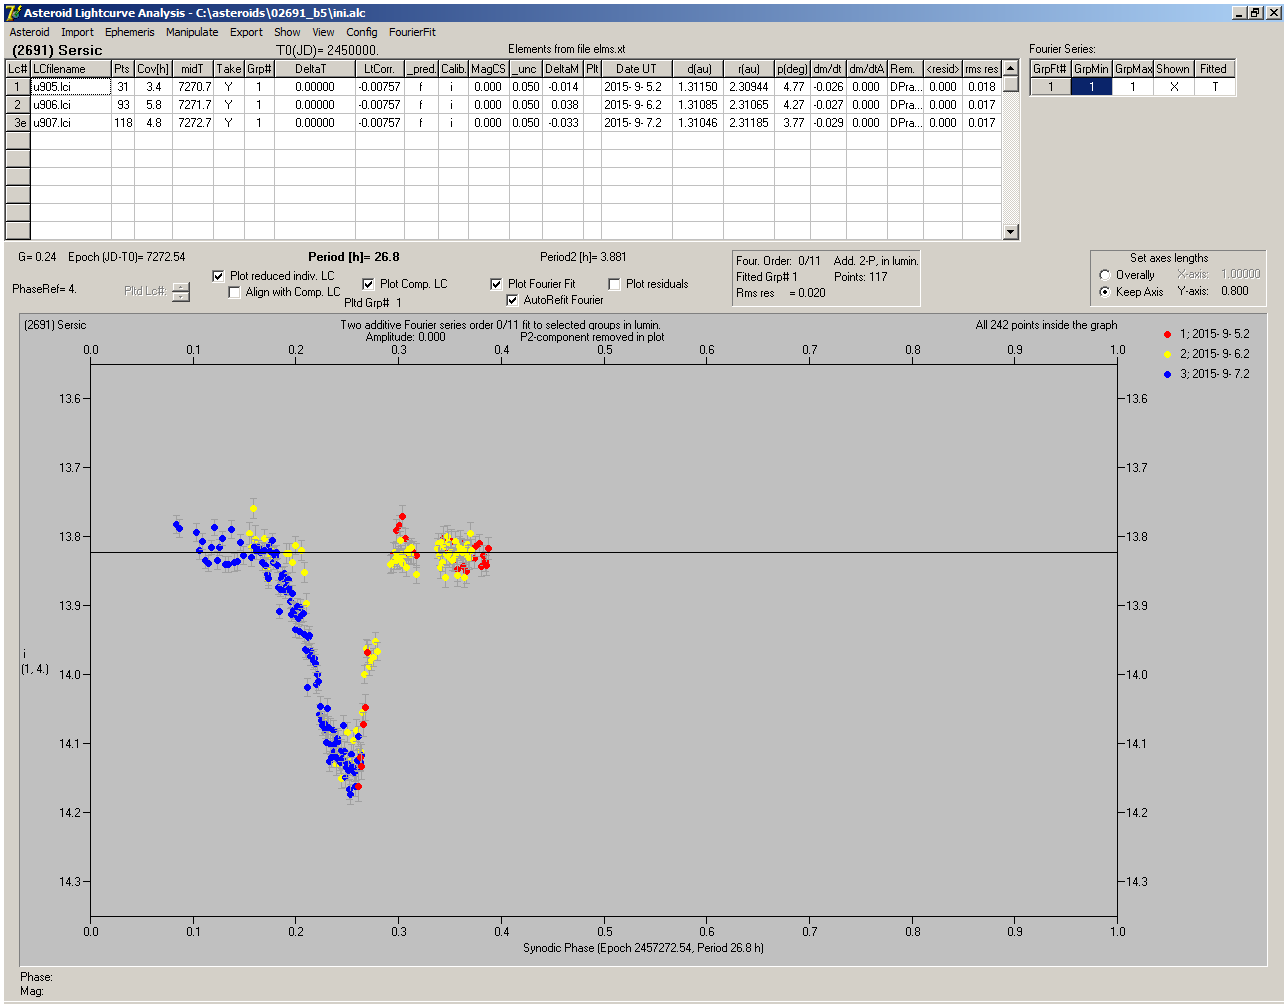Screen dimensions: 1288x1004
Task: Click the PhaseRef= 4. label
Action: tap(44, 289)
